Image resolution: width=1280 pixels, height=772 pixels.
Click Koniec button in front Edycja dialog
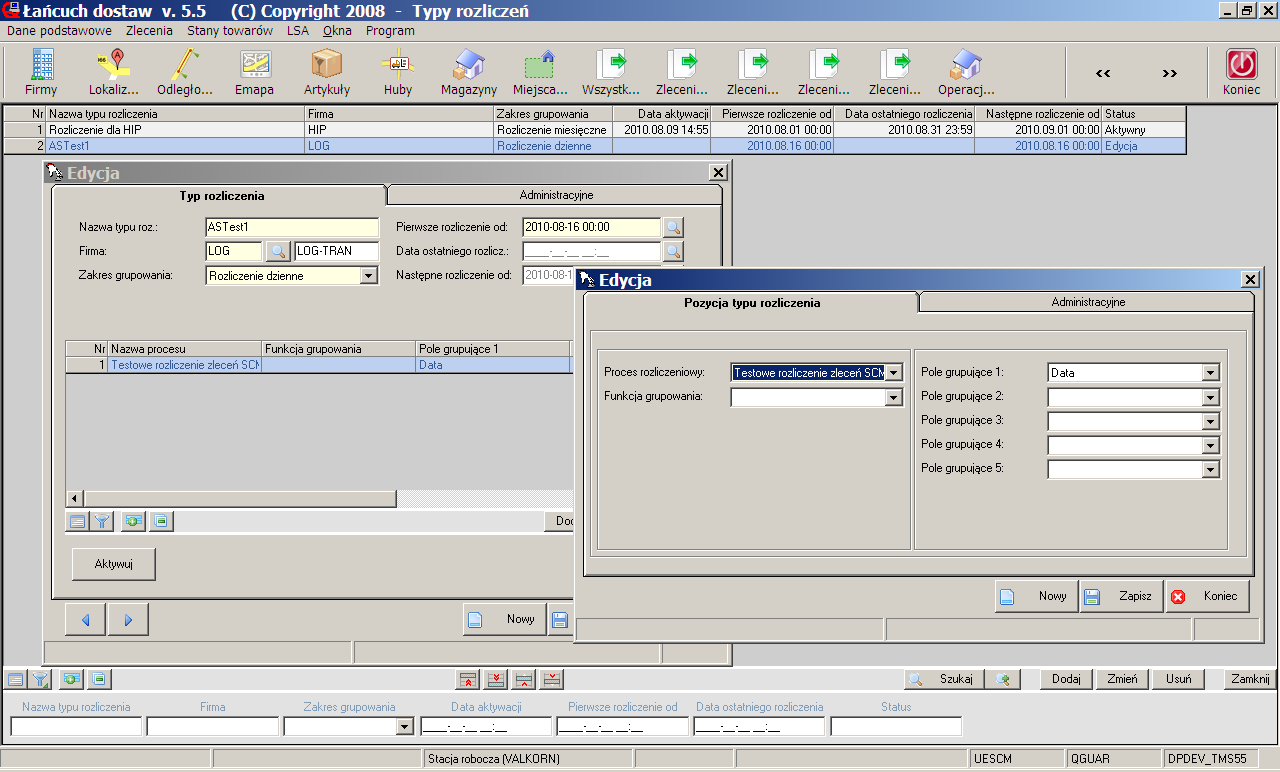(1207, 596)
